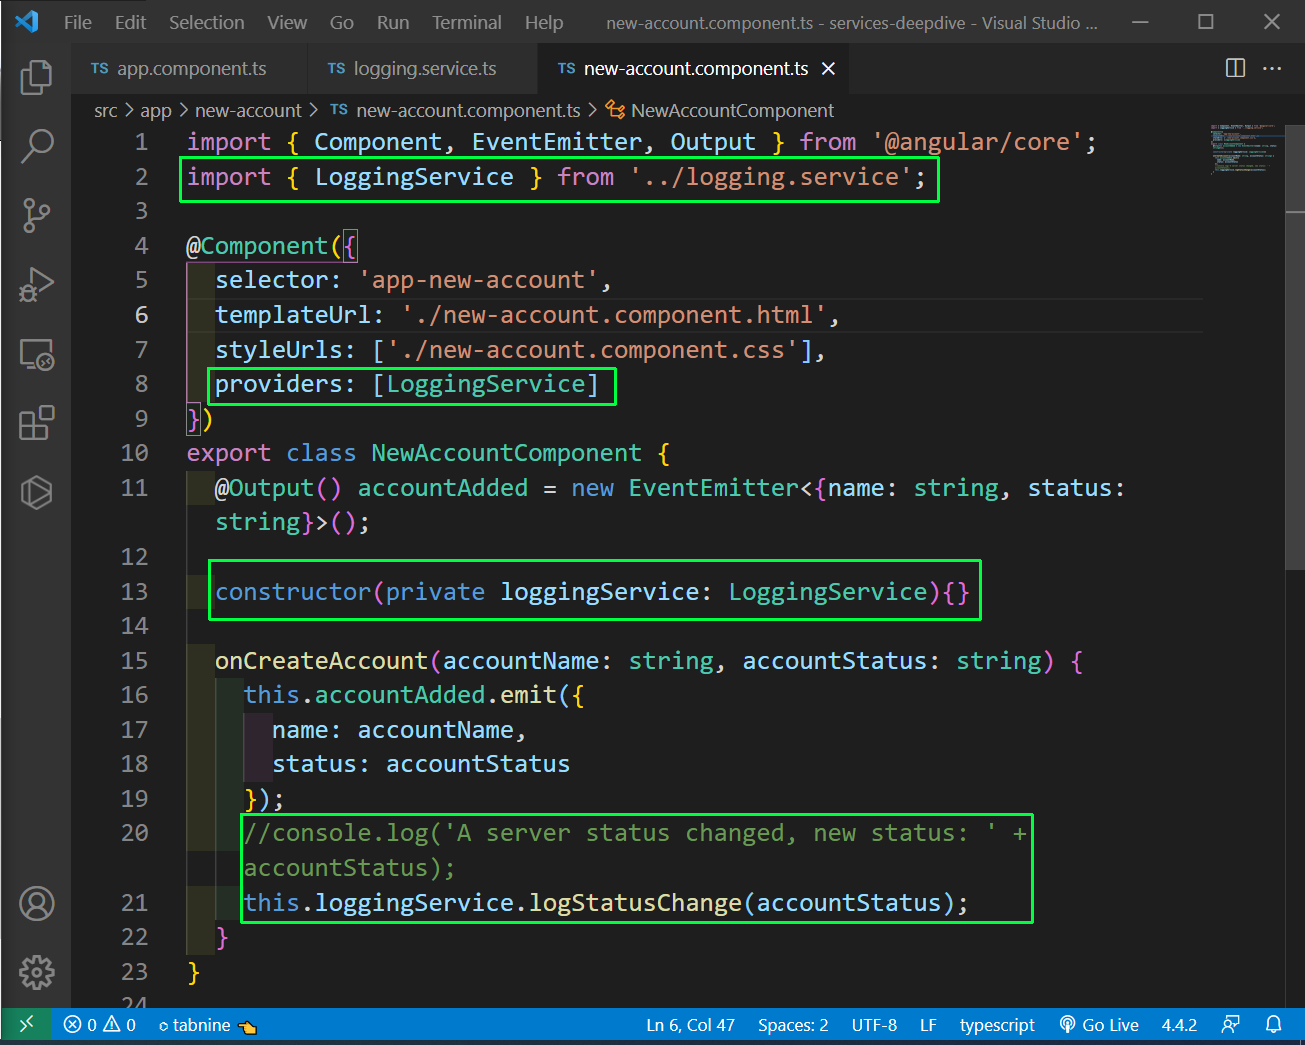Change indentation via Spaces: 2
This screenshot has height=1045, width=1305.
click(x=793, y=1025)
